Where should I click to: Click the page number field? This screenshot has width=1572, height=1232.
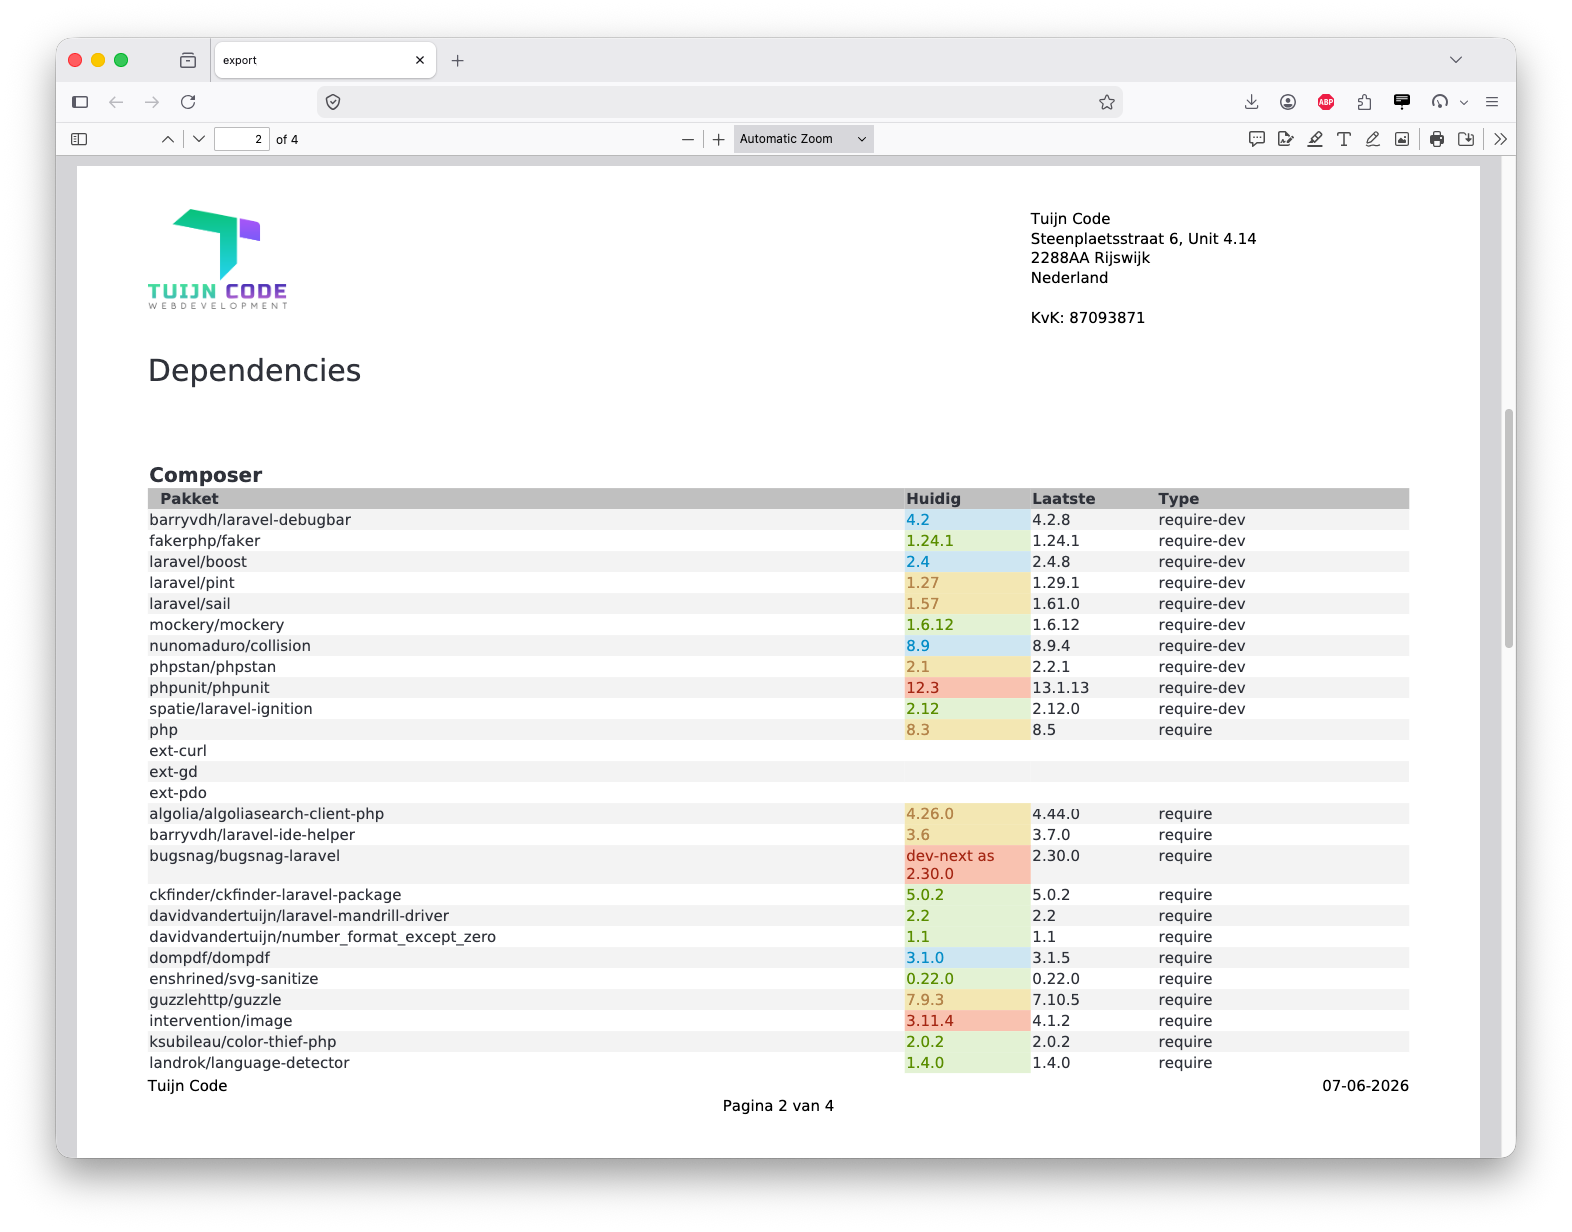(241, 139)
